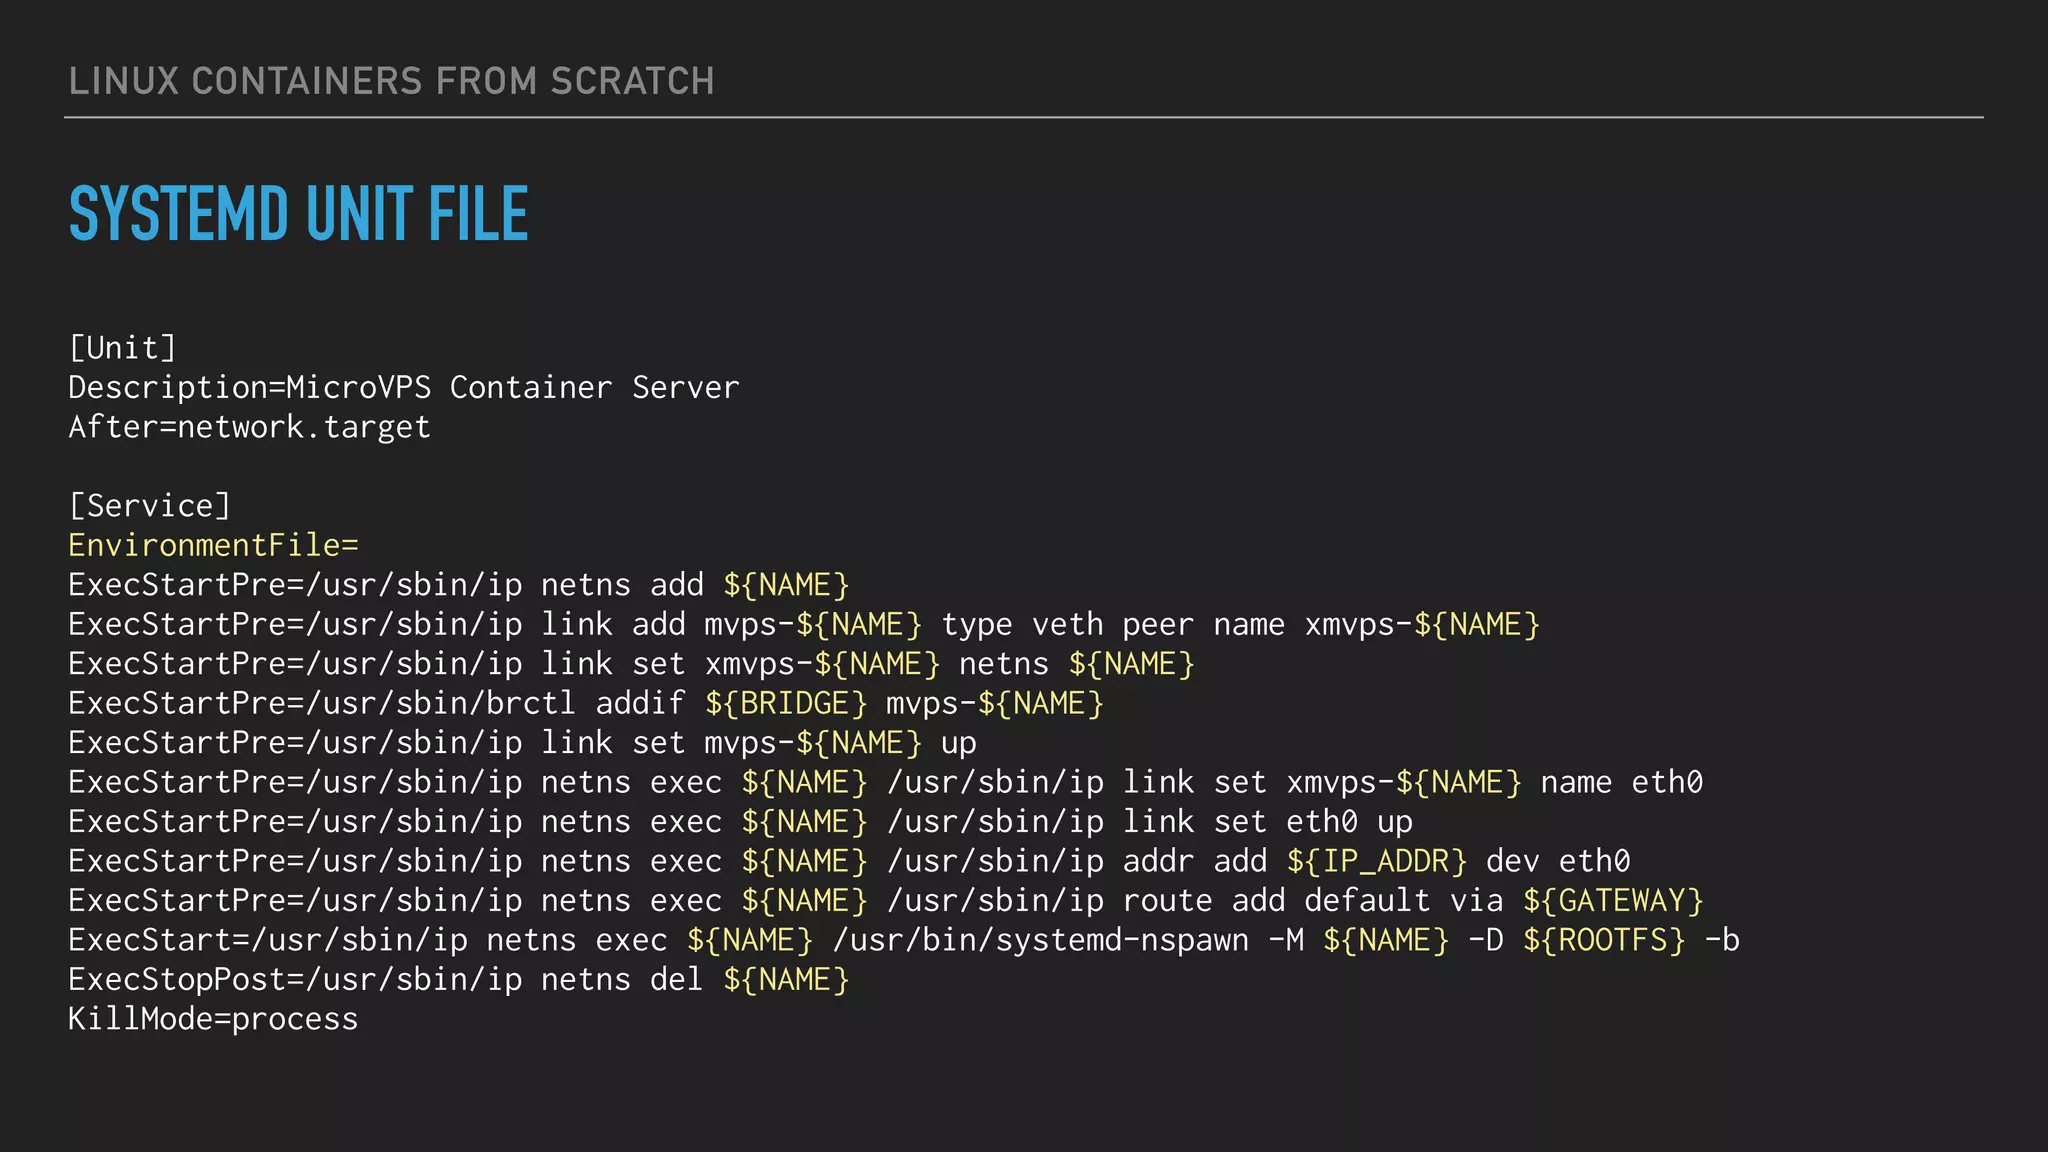Click the After=network.target line
The height and width of the screenshot is (1152, 2048).
249,427
